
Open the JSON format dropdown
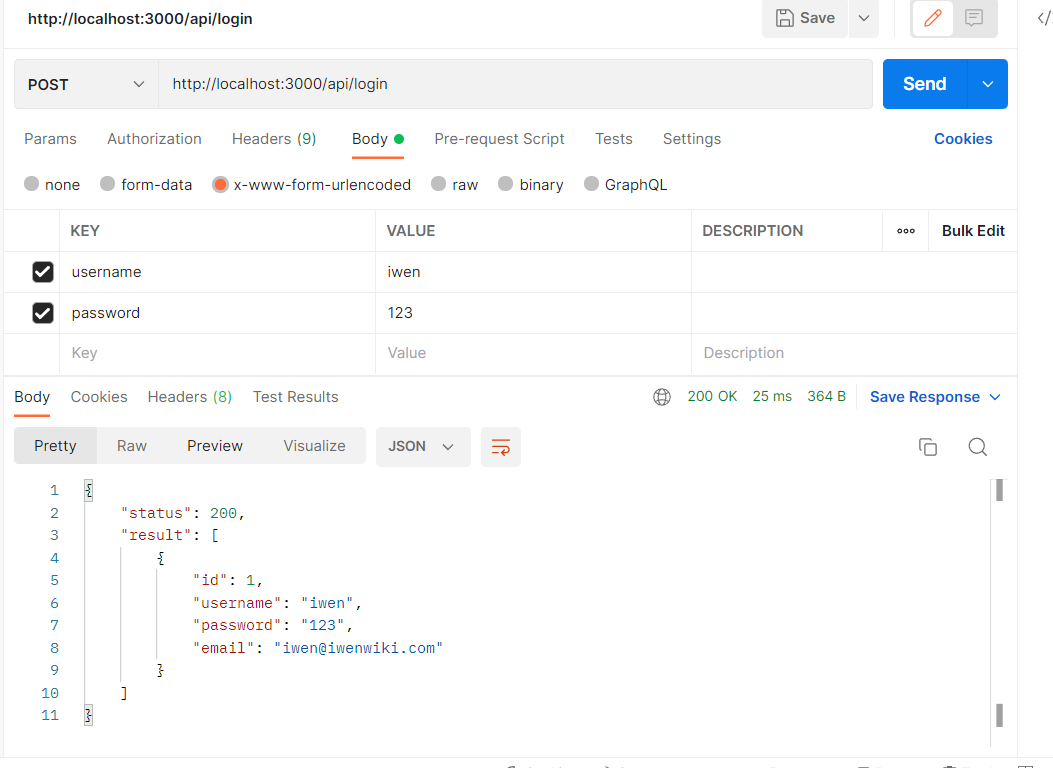422,447
